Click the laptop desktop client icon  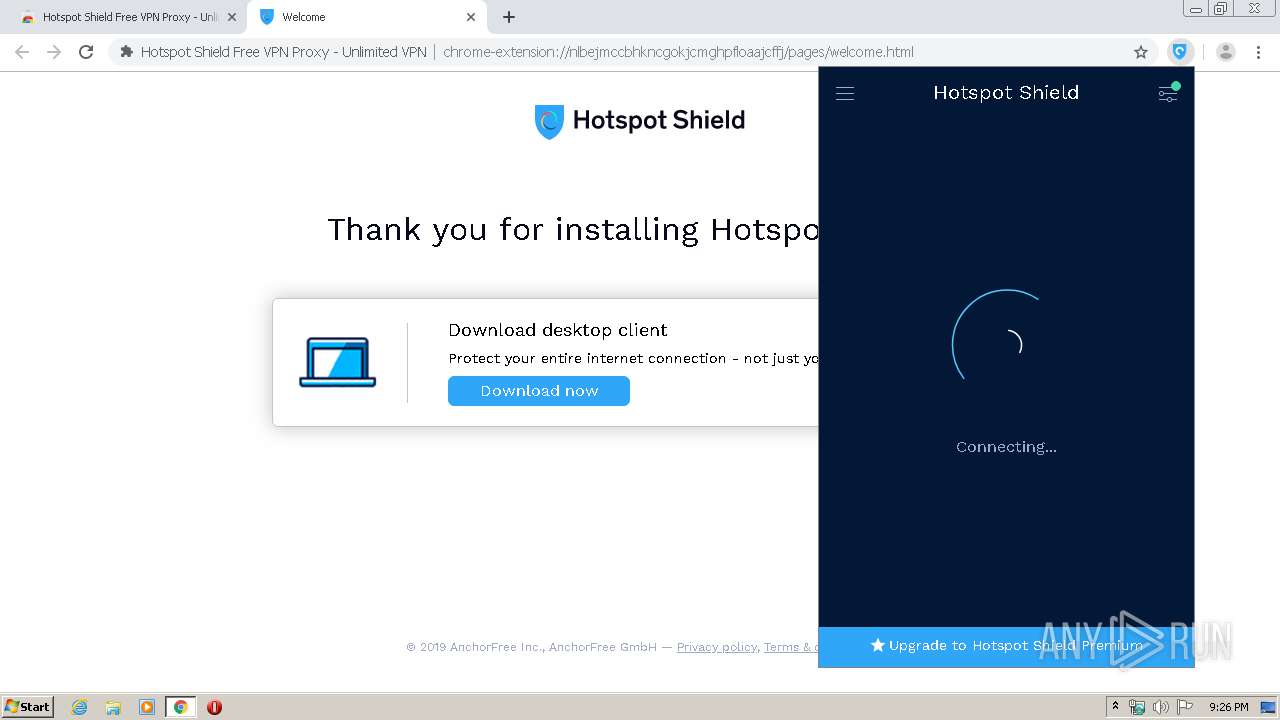(338, 362)
